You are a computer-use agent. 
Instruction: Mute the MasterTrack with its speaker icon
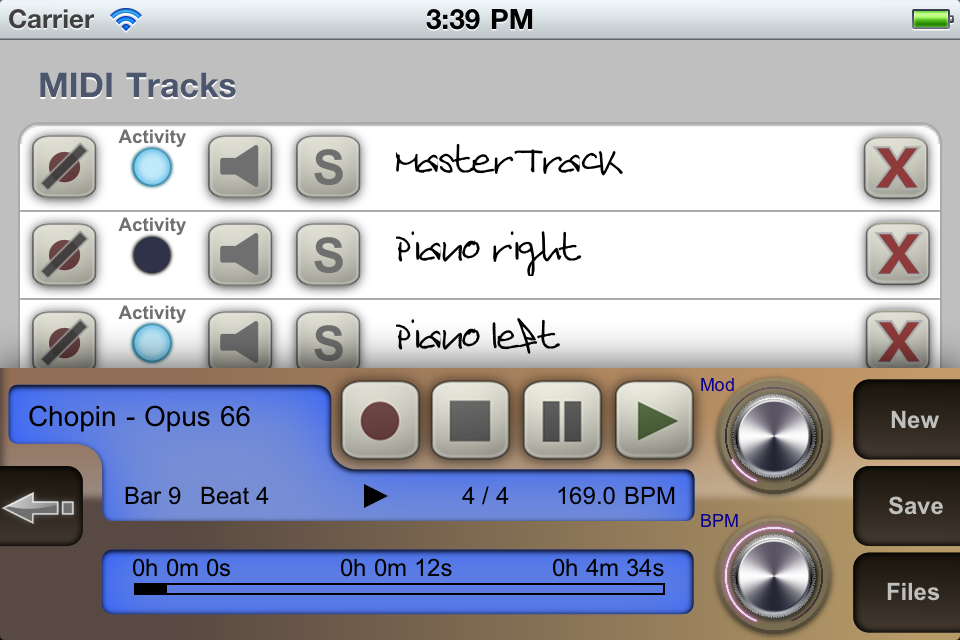(240, 167)
